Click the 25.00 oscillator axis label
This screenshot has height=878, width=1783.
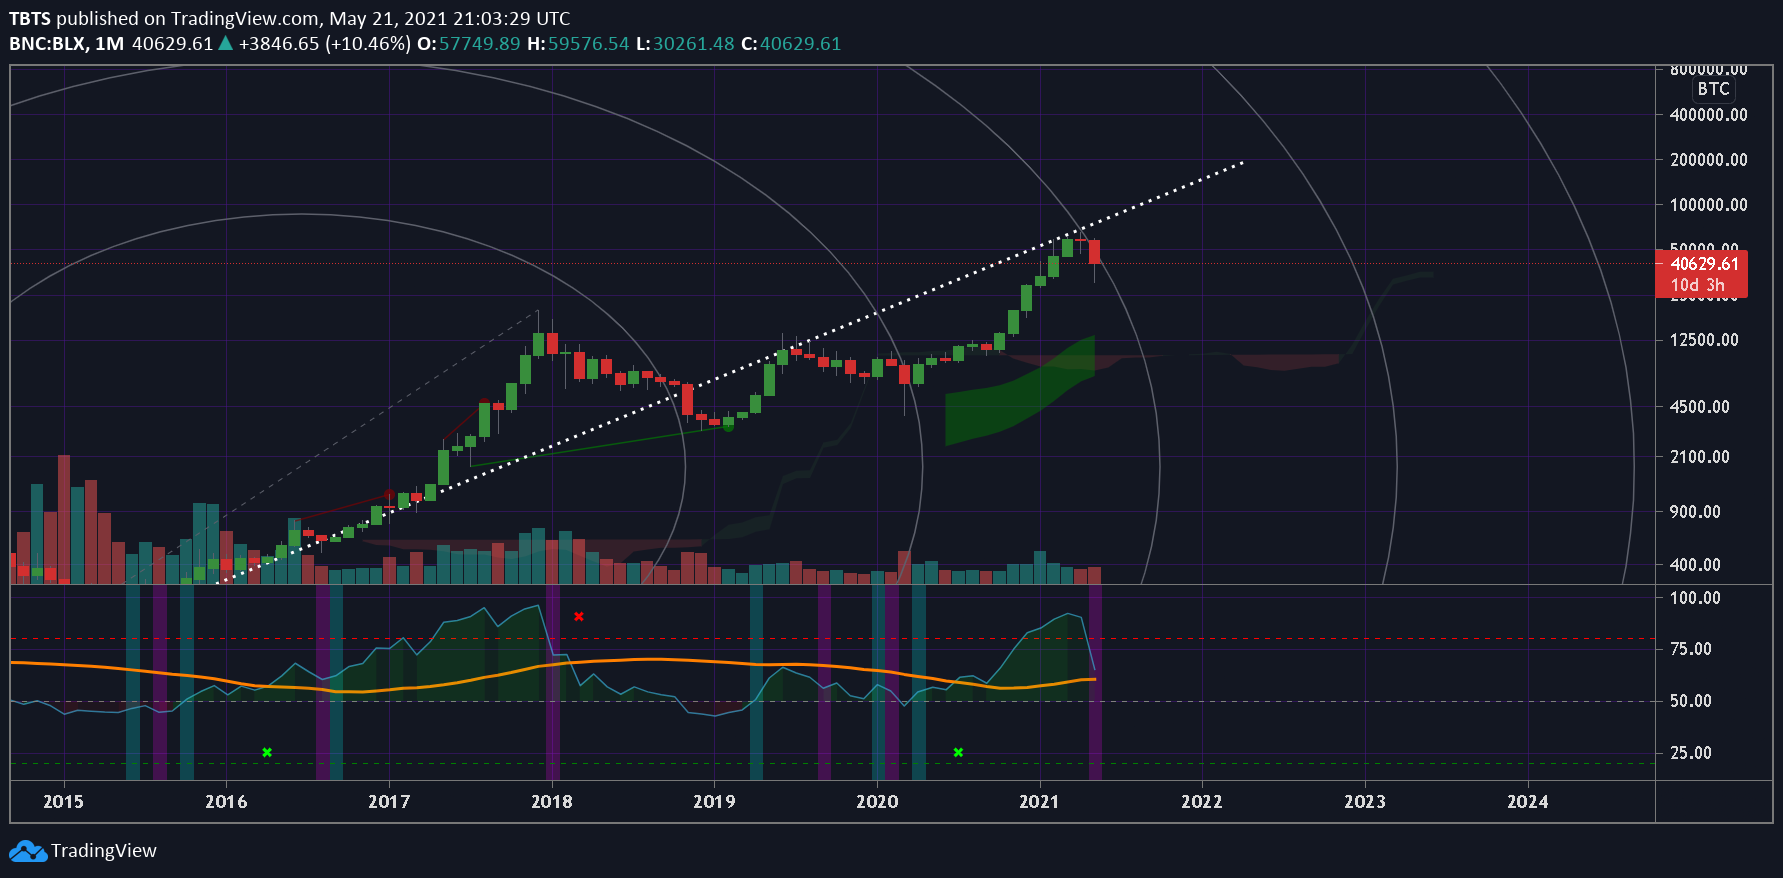pyautogui.click(x=1691, y=753)
